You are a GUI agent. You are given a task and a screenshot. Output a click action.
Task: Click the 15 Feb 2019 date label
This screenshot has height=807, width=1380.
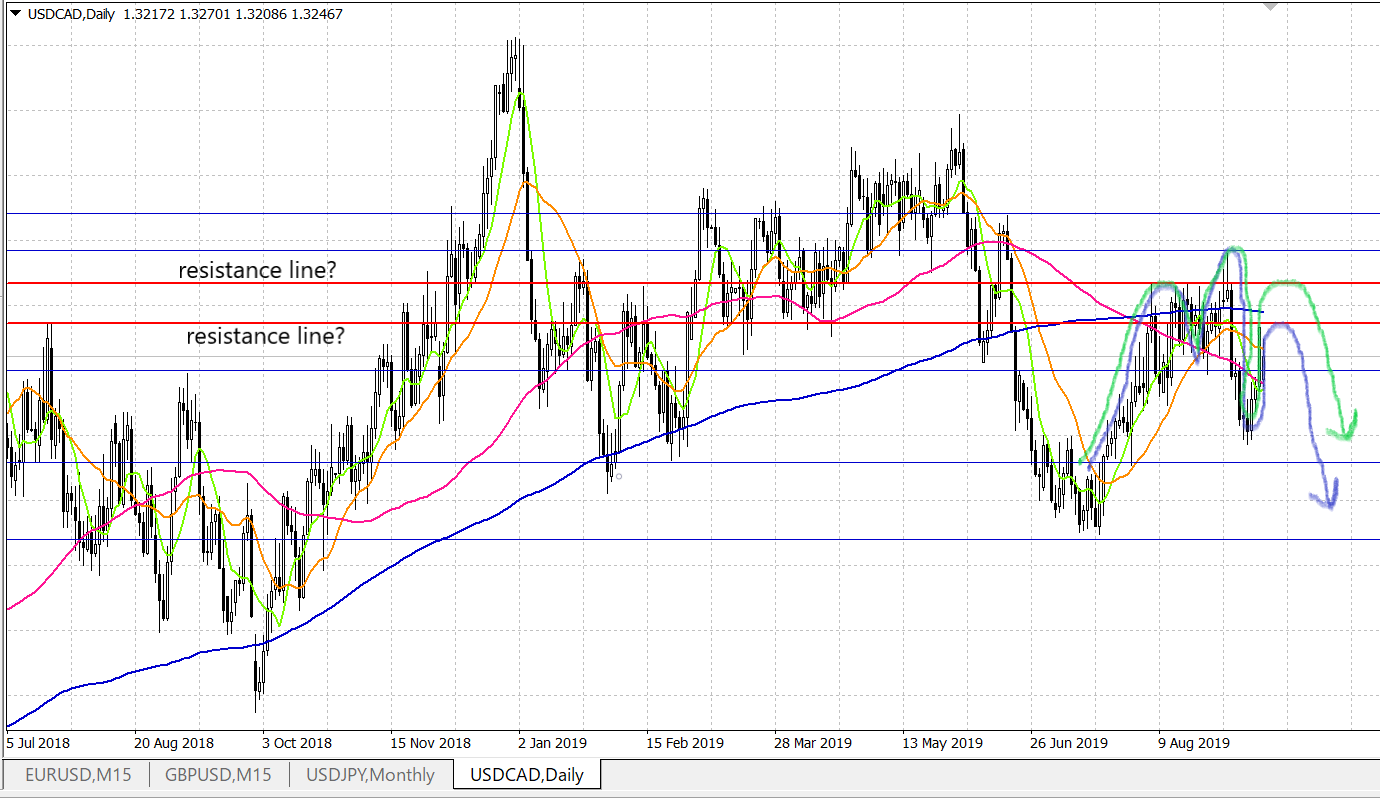click(685, 743)
